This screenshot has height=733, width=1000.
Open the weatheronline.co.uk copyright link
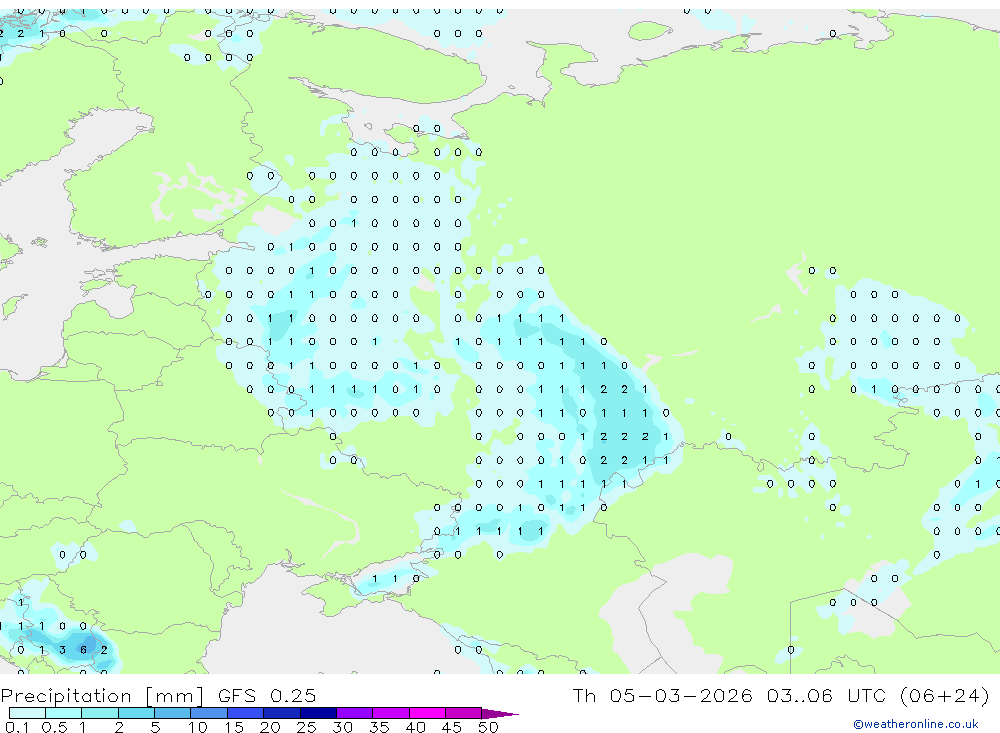pos(916,724)
